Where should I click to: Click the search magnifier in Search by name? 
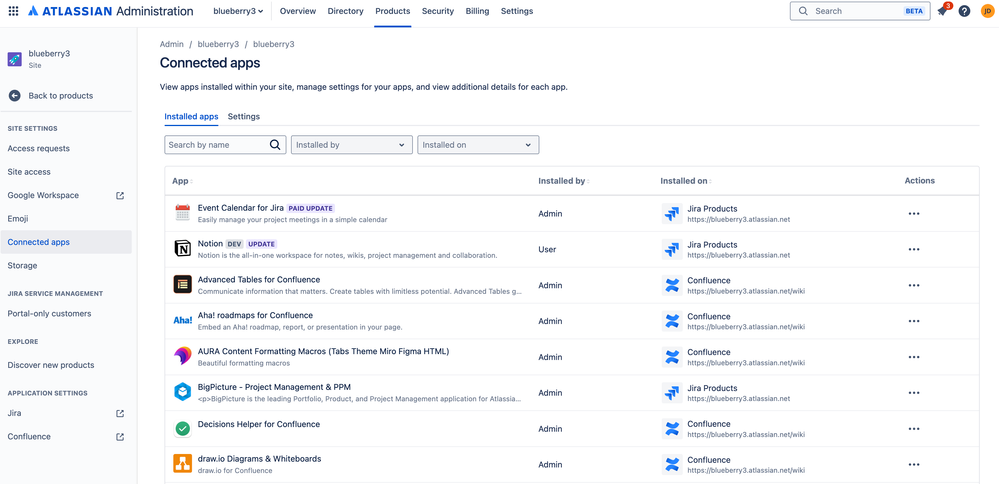[275, 145]
